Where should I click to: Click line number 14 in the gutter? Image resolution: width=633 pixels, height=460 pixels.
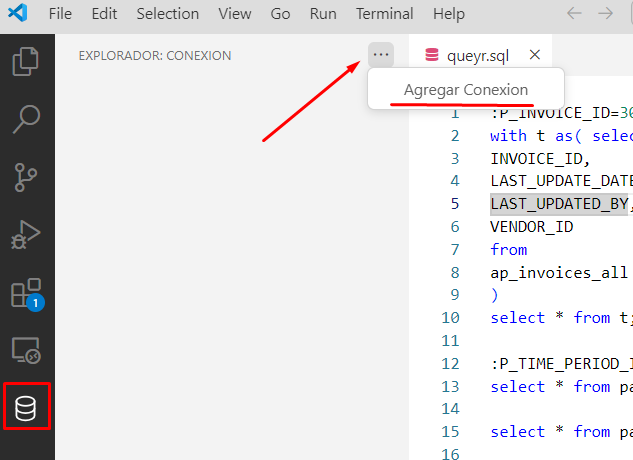450,409
